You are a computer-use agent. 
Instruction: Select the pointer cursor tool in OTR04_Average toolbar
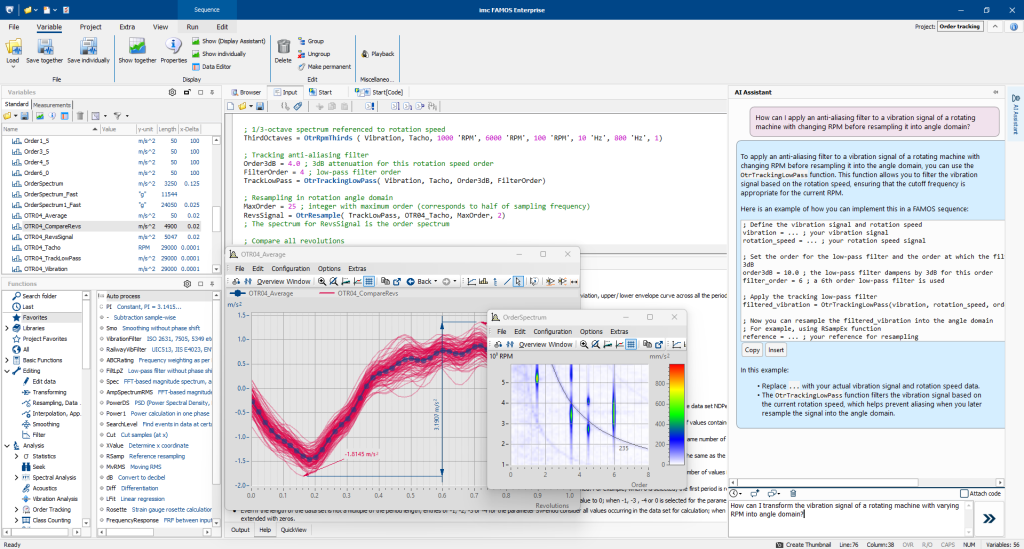point(518,281)
